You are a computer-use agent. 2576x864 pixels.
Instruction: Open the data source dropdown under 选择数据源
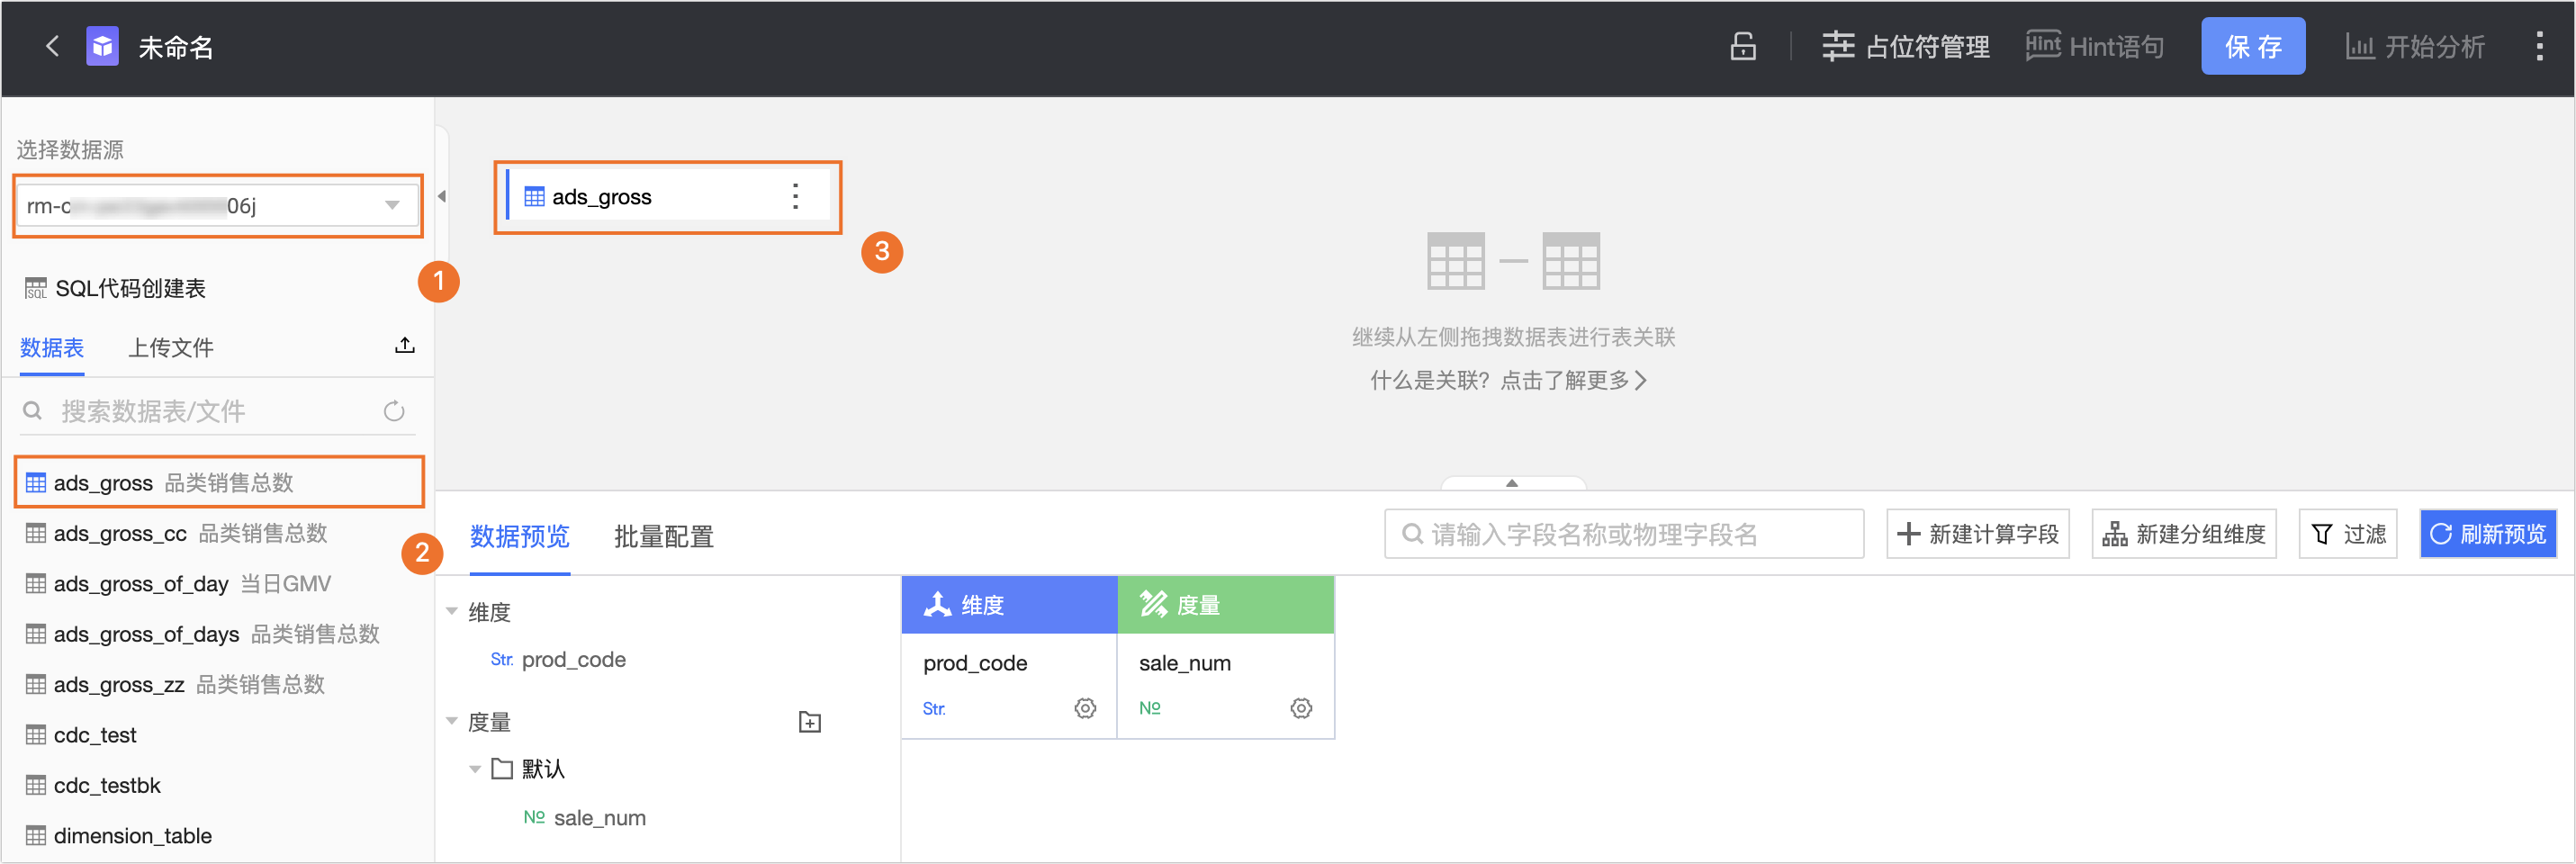391,205
